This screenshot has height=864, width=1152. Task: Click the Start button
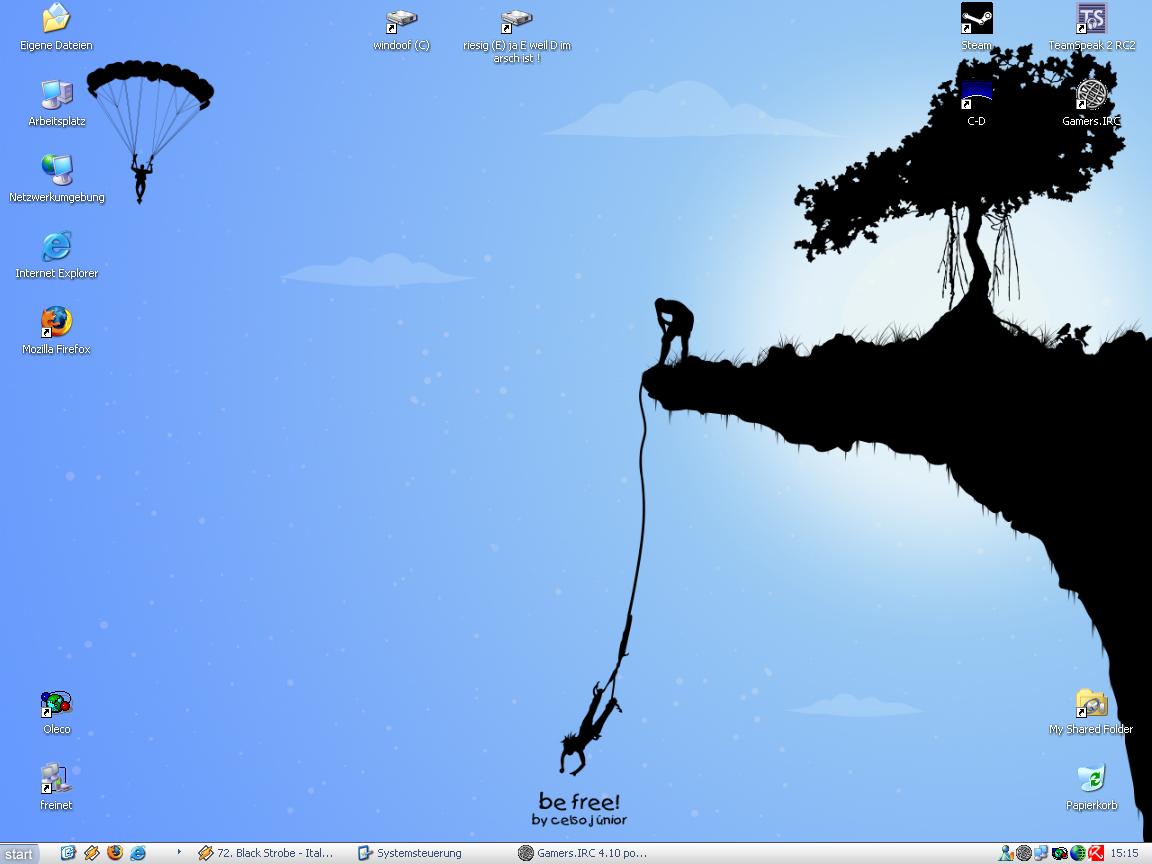[19, 854]
